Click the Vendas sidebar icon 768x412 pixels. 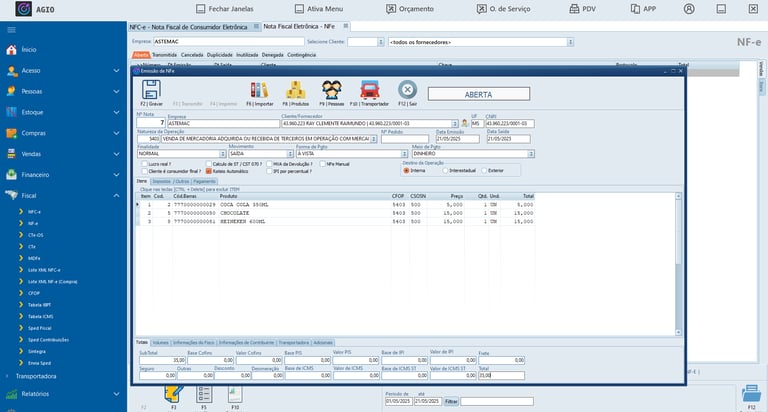tap(11, 154)
